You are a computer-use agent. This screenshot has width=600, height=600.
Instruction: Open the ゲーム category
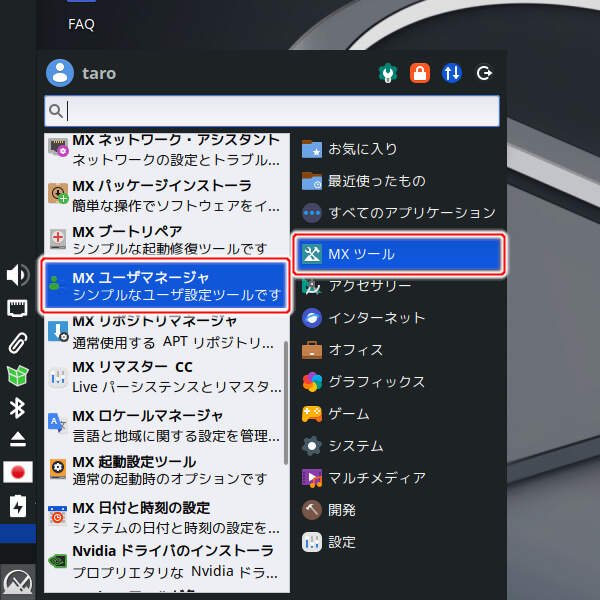398,414
